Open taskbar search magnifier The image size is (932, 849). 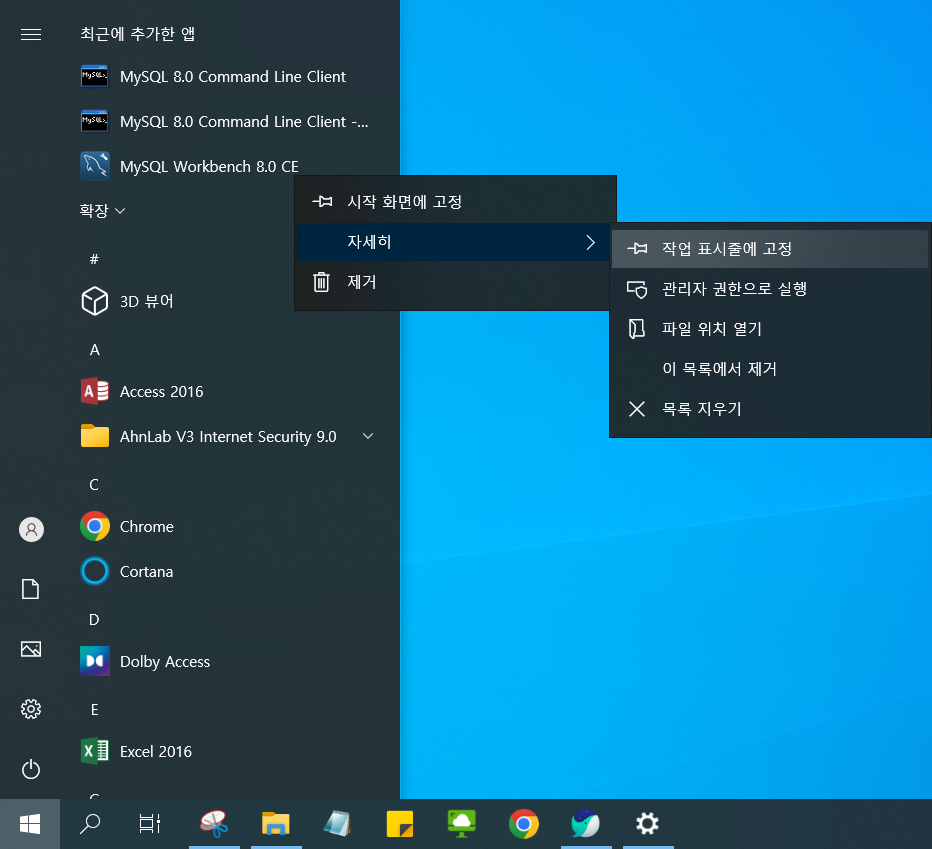[90, 824]
